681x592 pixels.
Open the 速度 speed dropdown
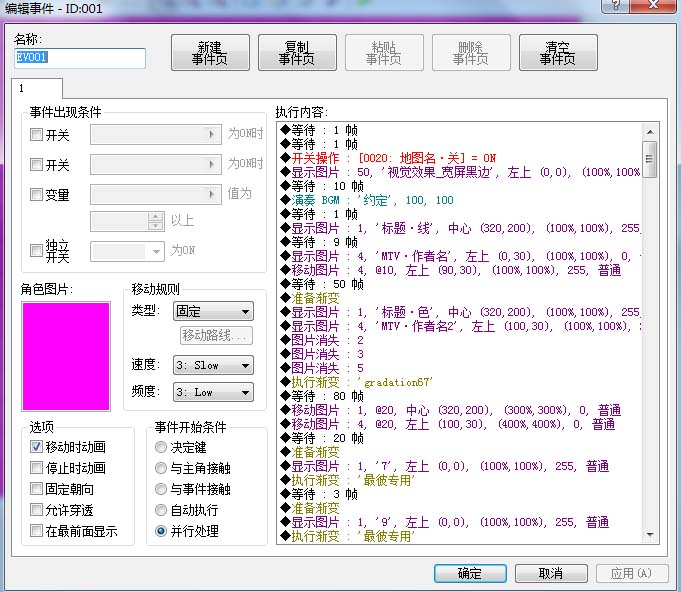[213, 365]
